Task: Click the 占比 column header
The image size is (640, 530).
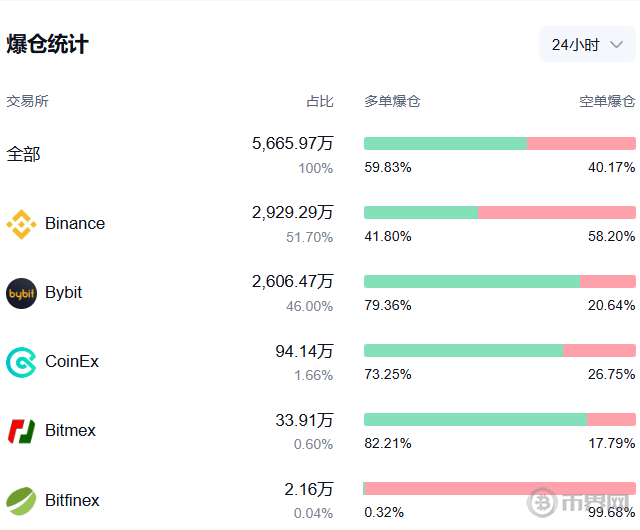Action: [320, 101]
